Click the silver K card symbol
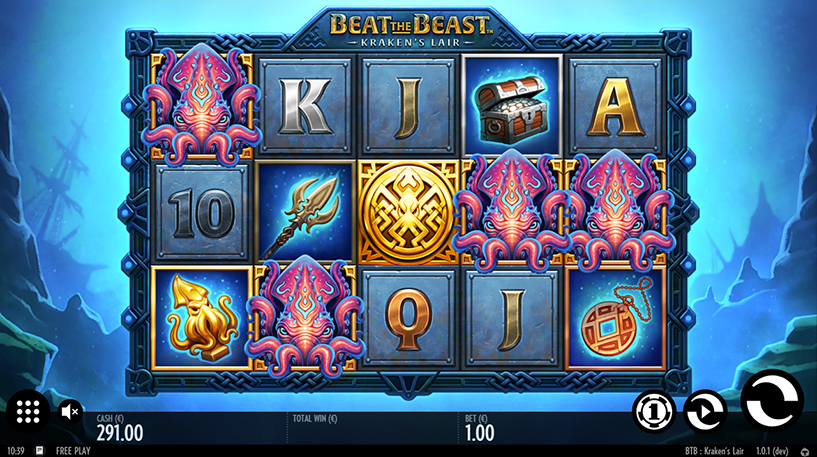This screenshot has width=817, height=457. [x=306, y=107]
